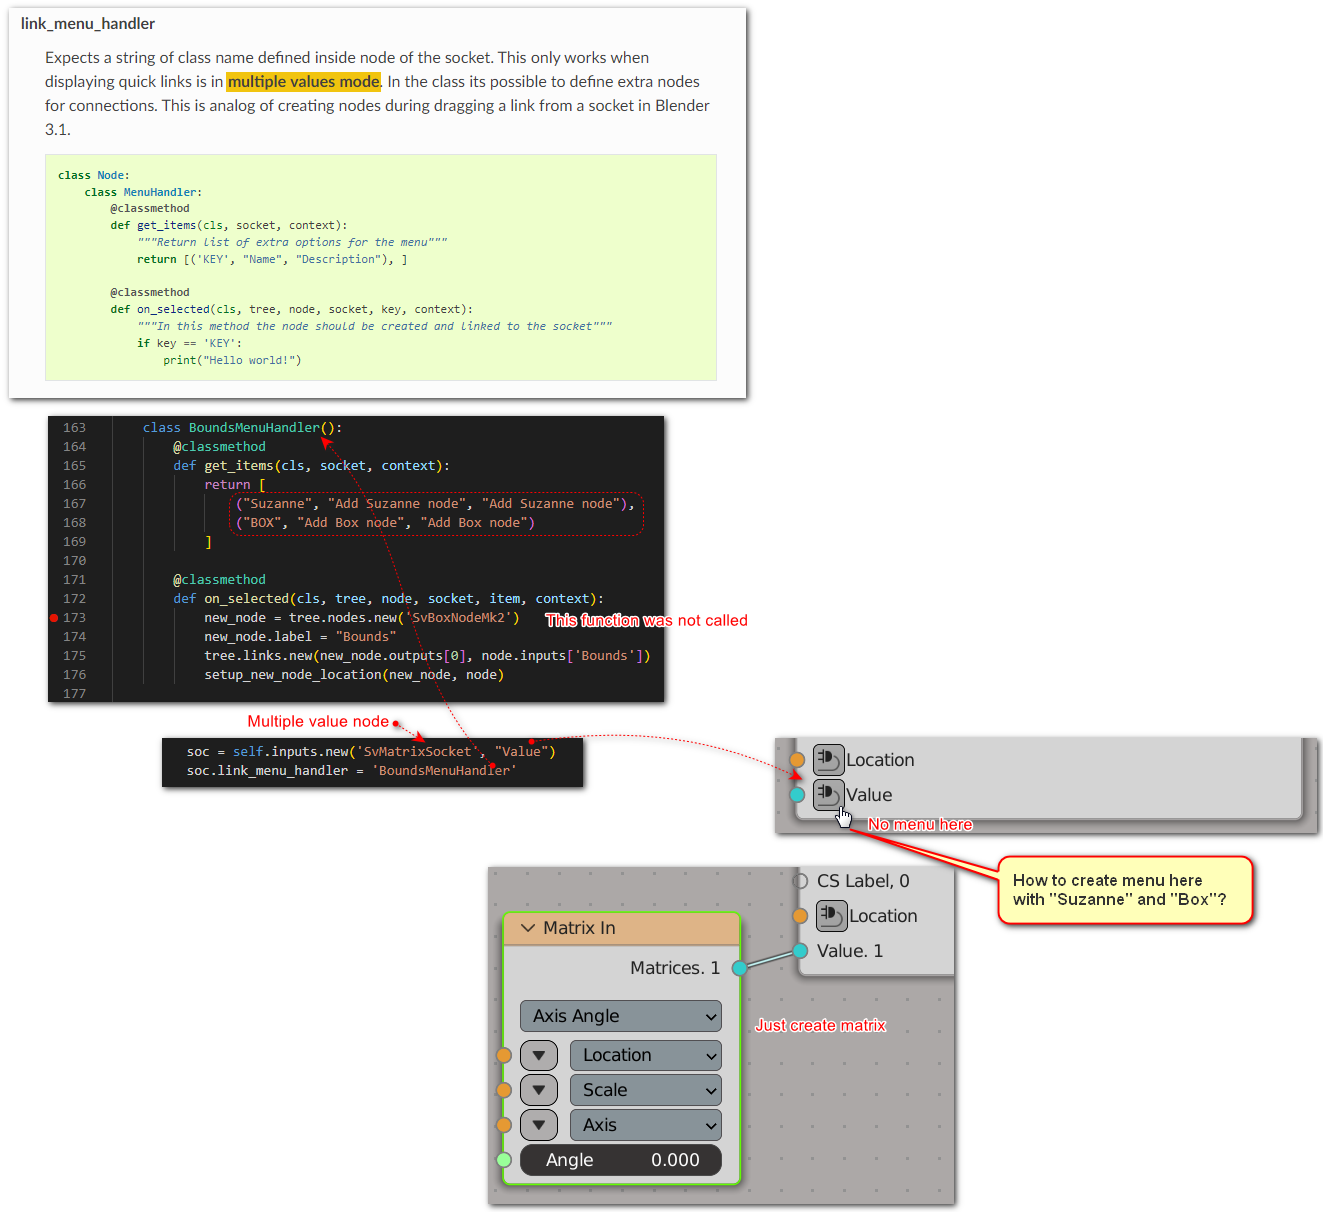This screenshot has height=1212, width=1323.
Task: Click the cyan Value output socket
Action: click(797, 794)
